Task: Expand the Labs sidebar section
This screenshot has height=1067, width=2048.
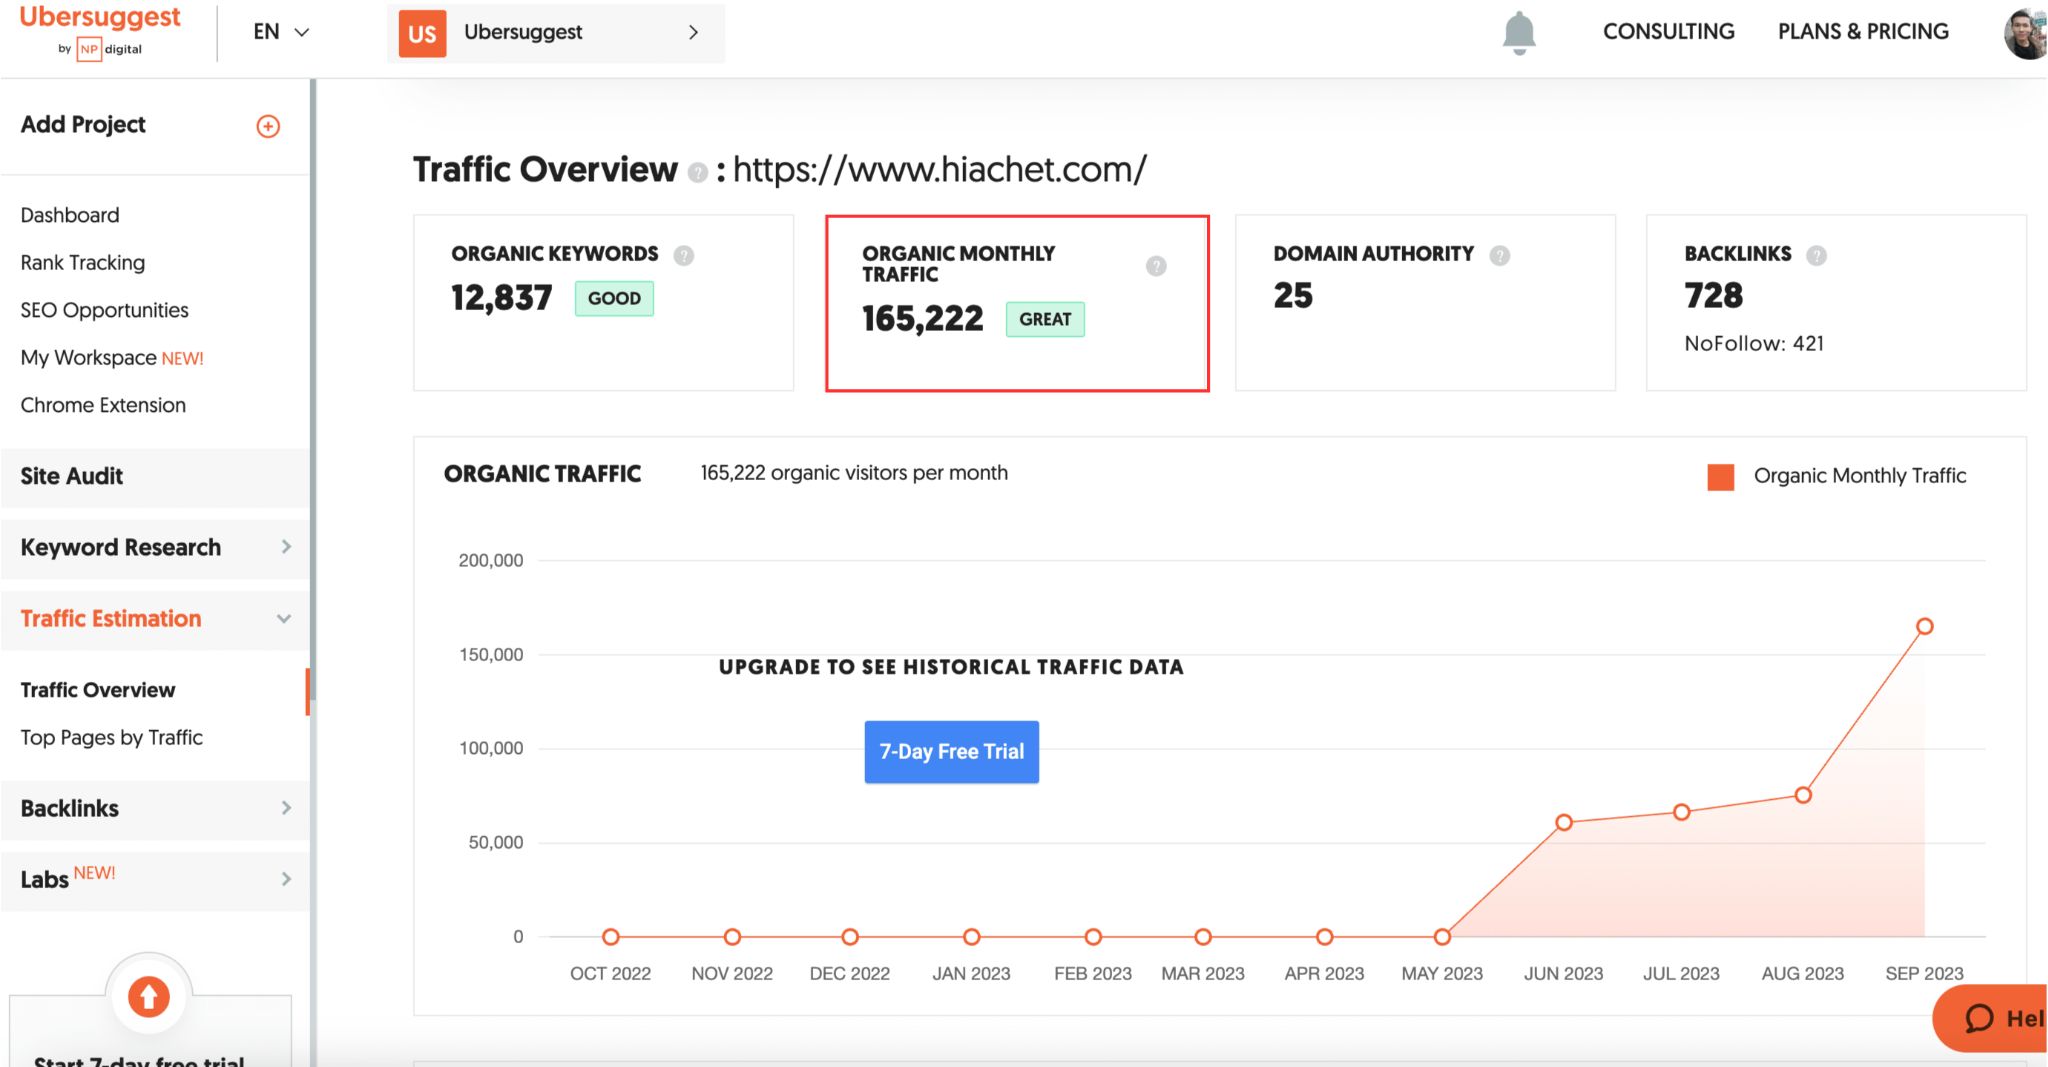Action: (155, 880)
